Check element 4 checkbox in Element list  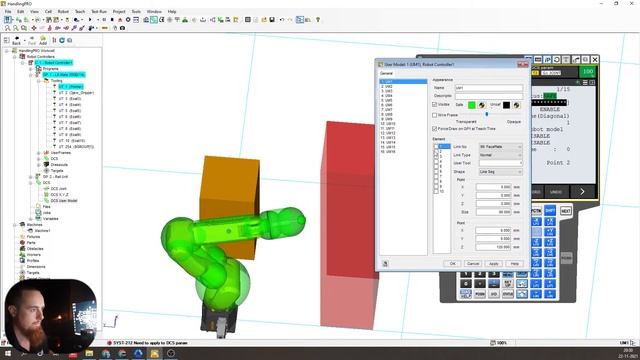436,161
